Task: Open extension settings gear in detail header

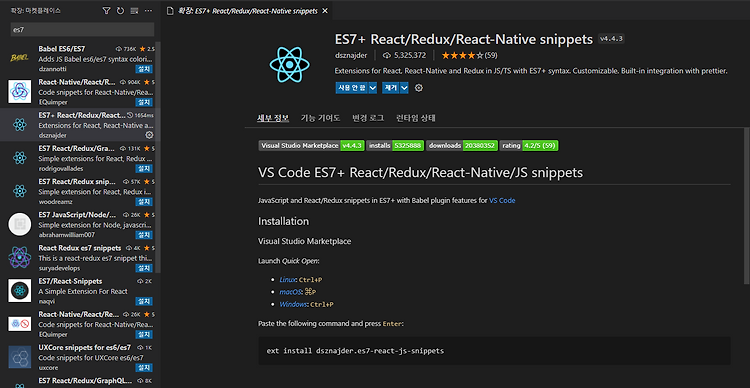Action: (419, 88)
